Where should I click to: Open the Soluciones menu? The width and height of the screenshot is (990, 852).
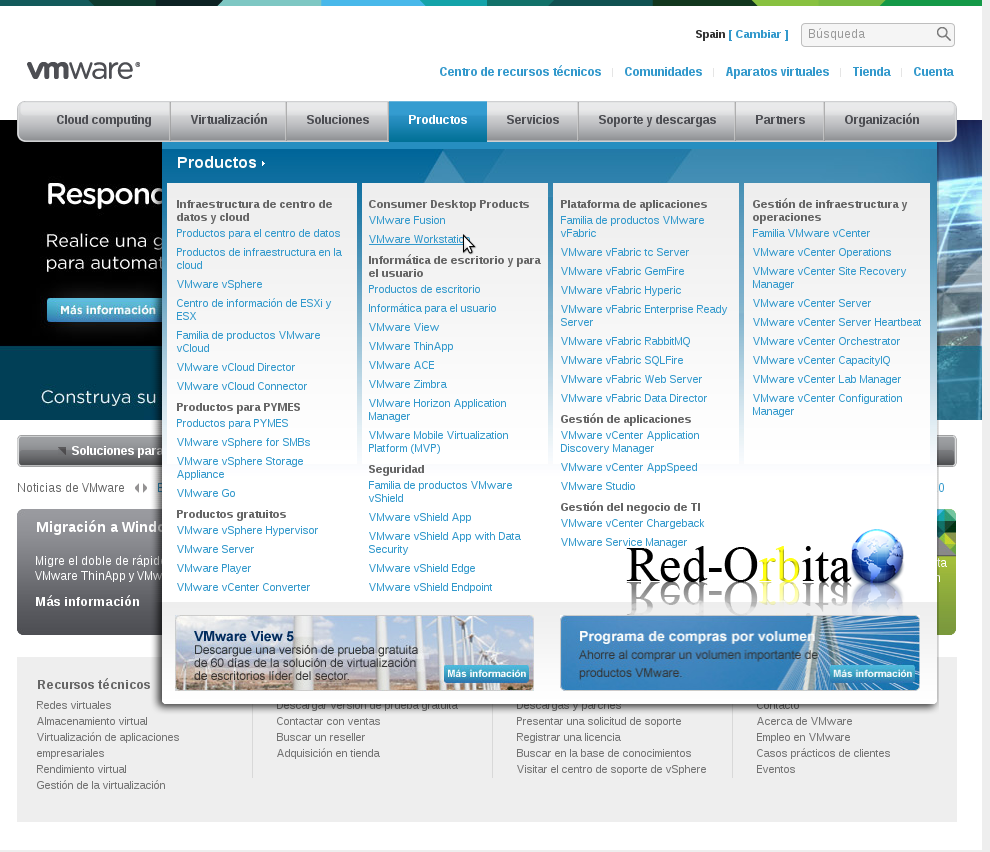[338, 120]
